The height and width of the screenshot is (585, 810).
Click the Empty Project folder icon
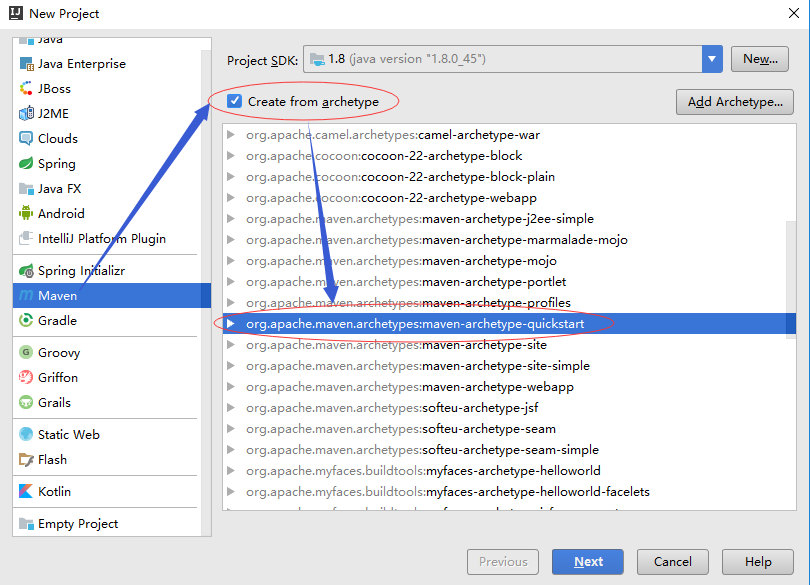coord(26,524)
